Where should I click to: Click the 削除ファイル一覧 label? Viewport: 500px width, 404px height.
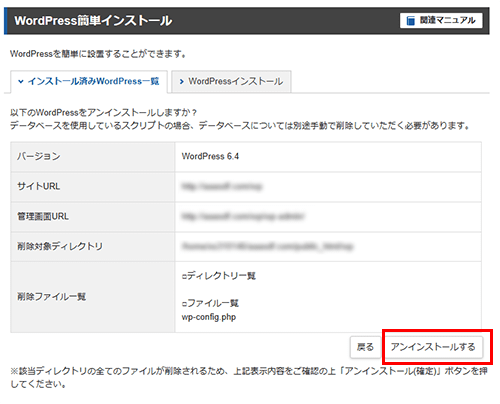click(x=52, y=297)
